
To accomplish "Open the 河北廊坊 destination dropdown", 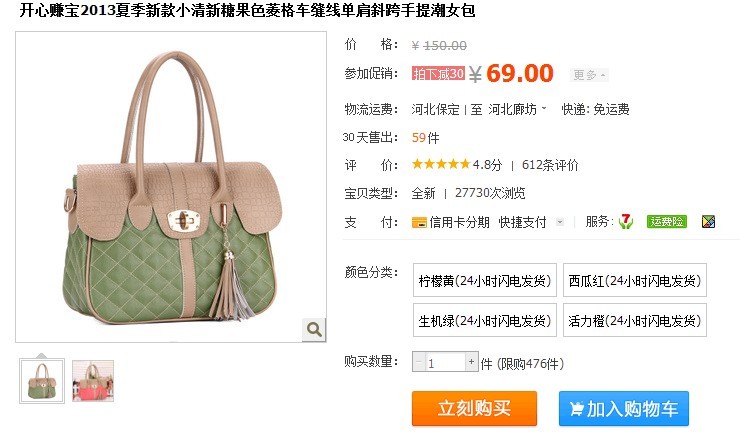I will [x=517, y=110].
